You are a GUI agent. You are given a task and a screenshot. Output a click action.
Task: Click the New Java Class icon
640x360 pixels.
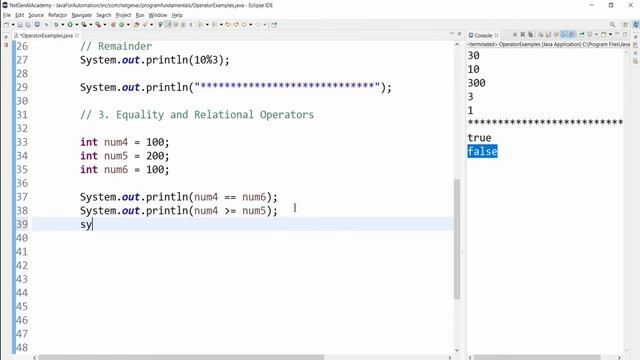[121, 24]
